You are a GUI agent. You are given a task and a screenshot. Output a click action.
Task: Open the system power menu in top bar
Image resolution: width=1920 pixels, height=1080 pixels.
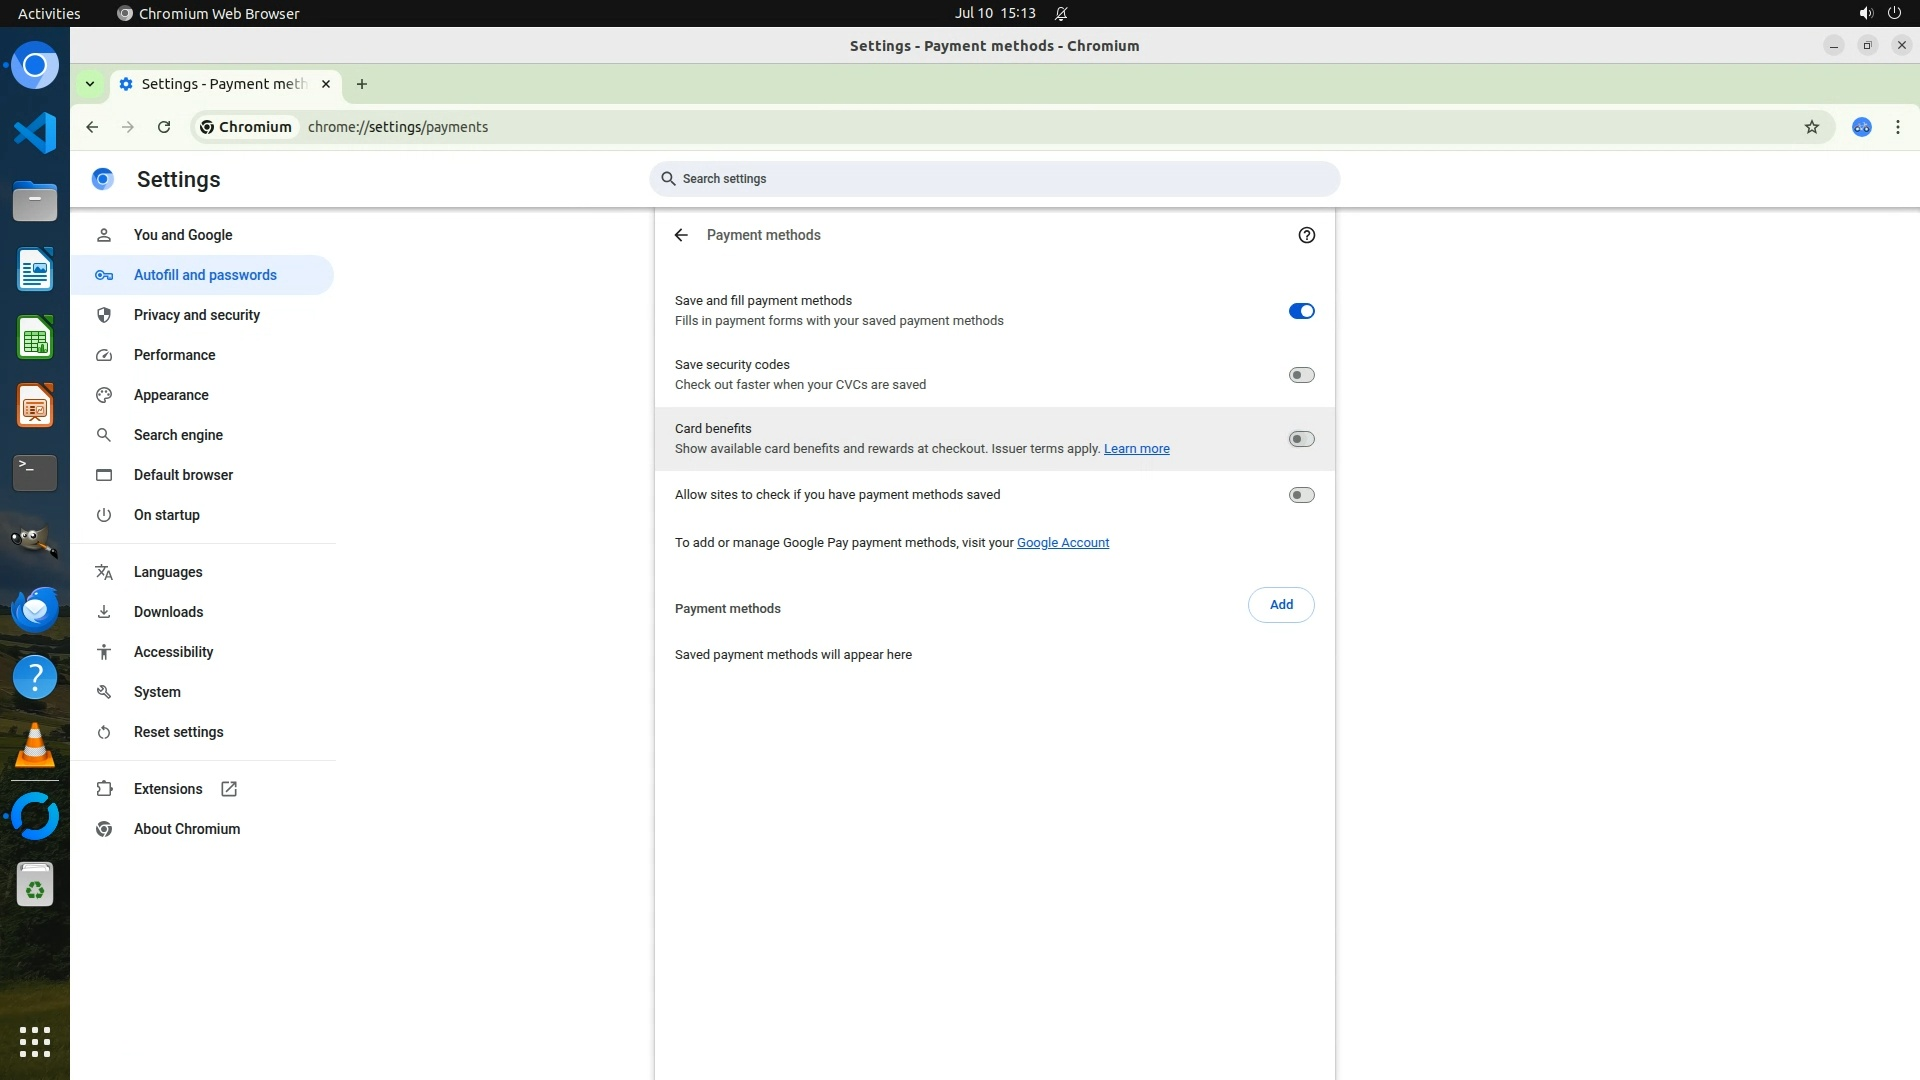coord(1894,13)
